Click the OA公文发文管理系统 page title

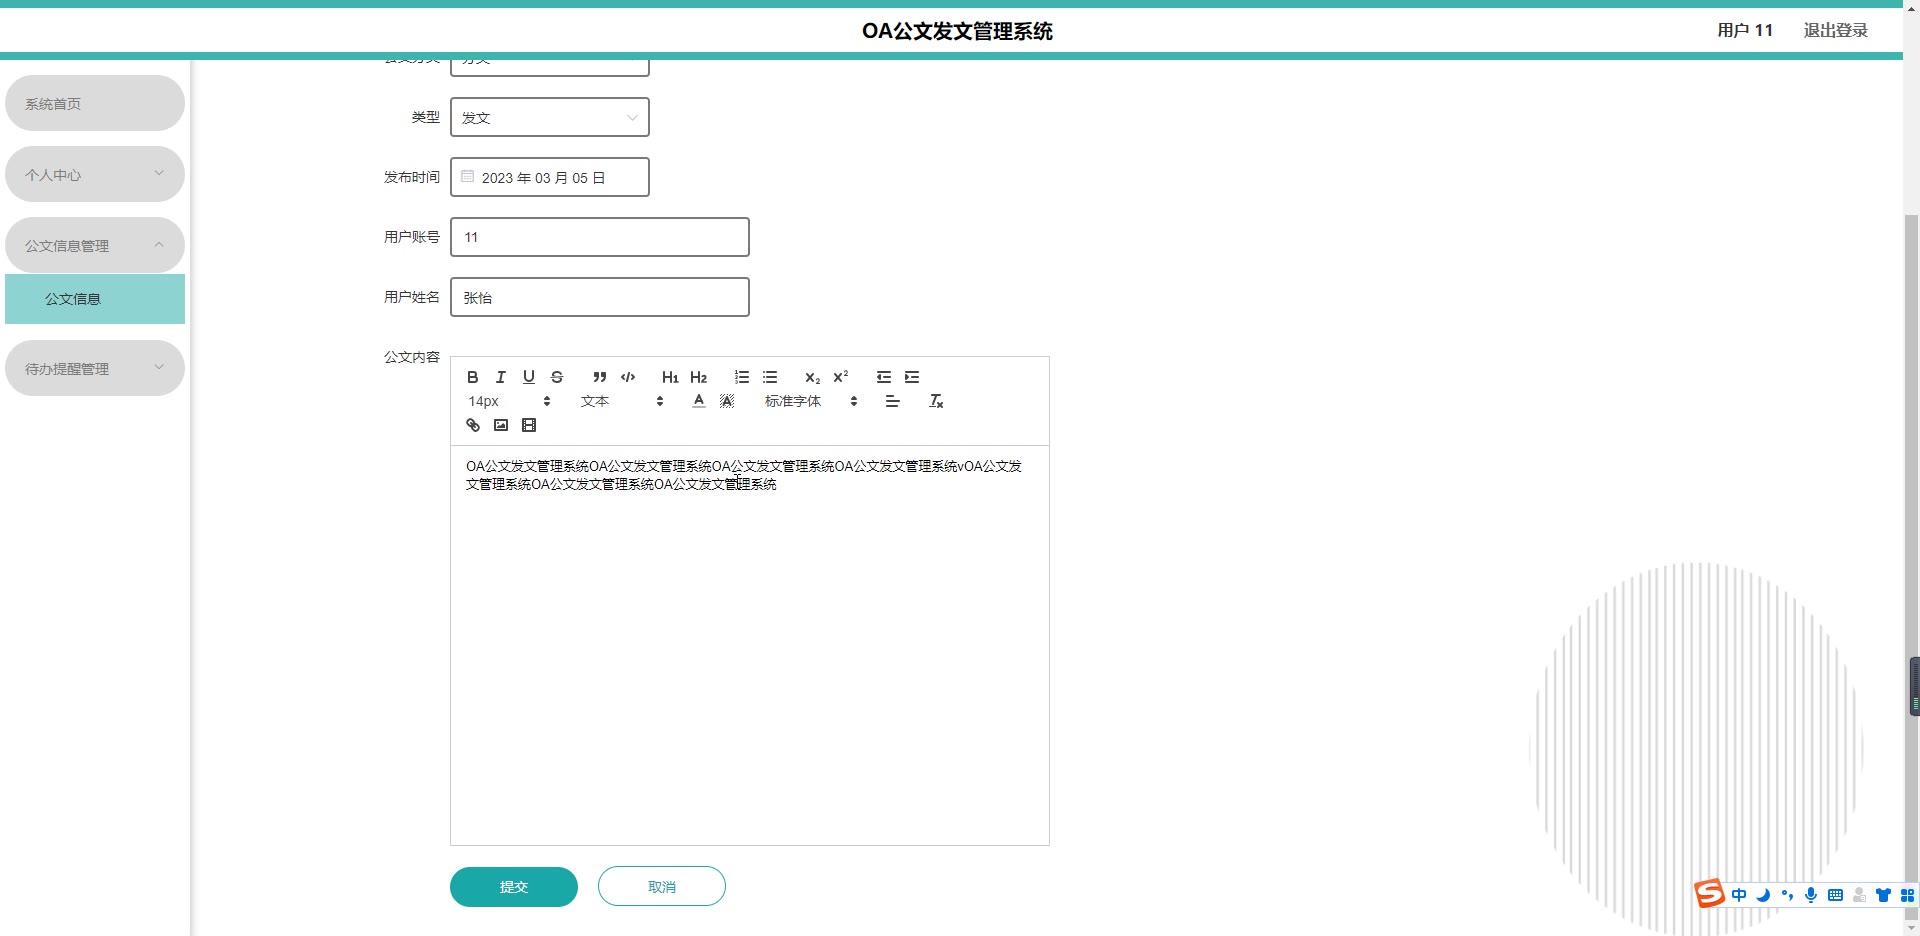[x=958, y=31]
